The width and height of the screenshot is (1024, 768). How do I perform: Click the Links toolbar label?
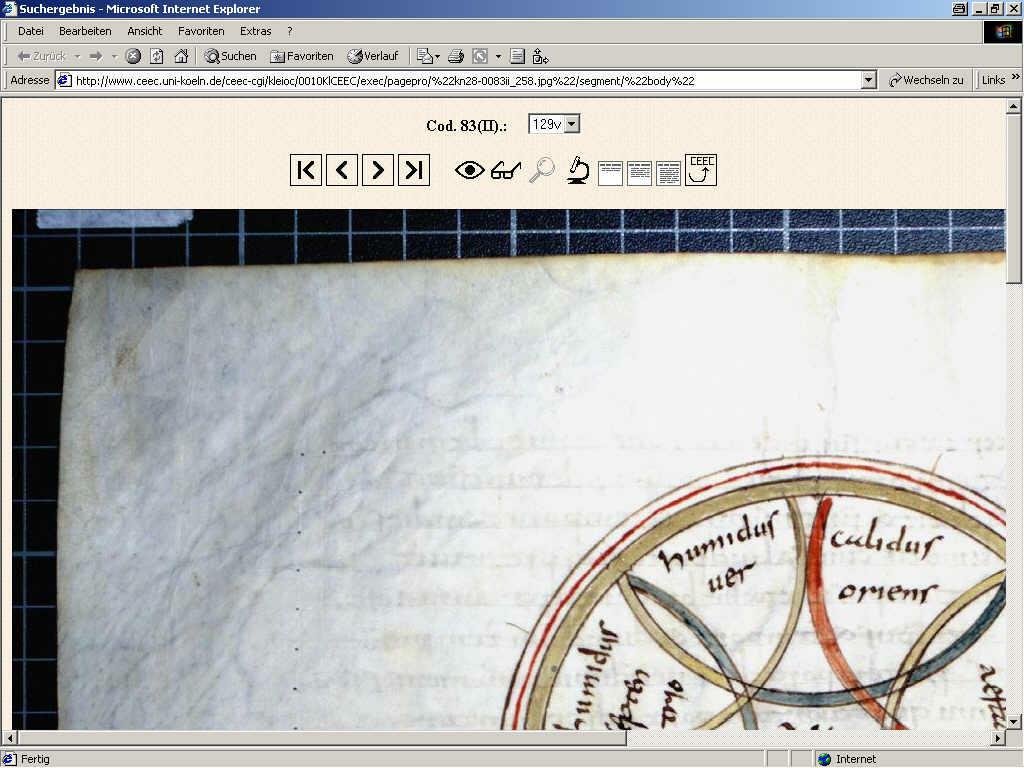point(993,80)
